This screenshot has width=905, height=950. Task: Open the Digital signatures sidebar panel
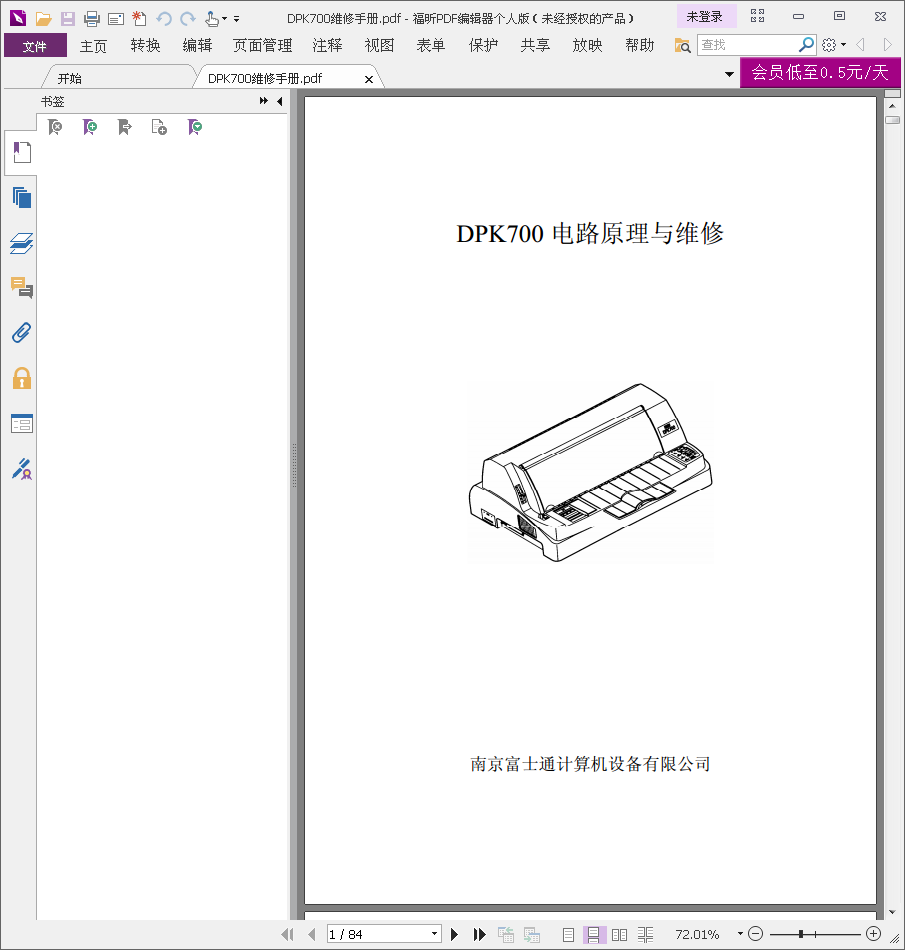click(22, 469)
